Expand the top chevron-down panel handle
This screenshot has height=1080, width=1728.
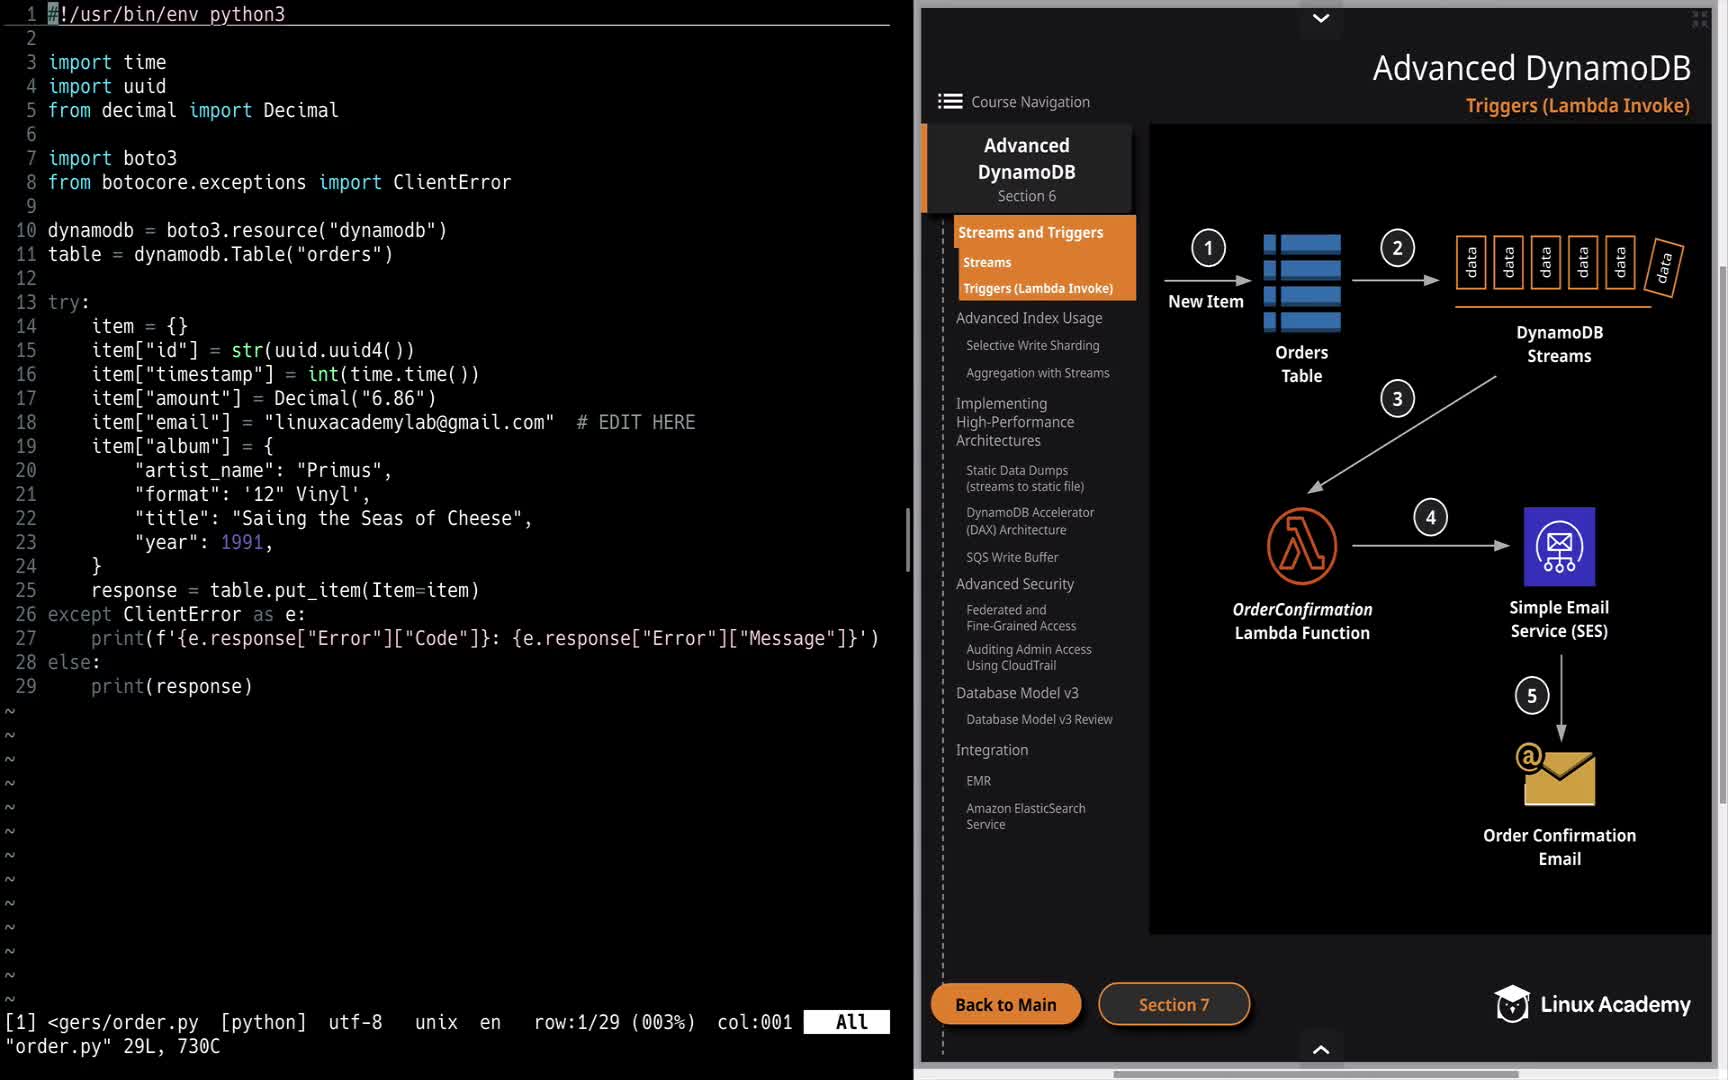1321,18
